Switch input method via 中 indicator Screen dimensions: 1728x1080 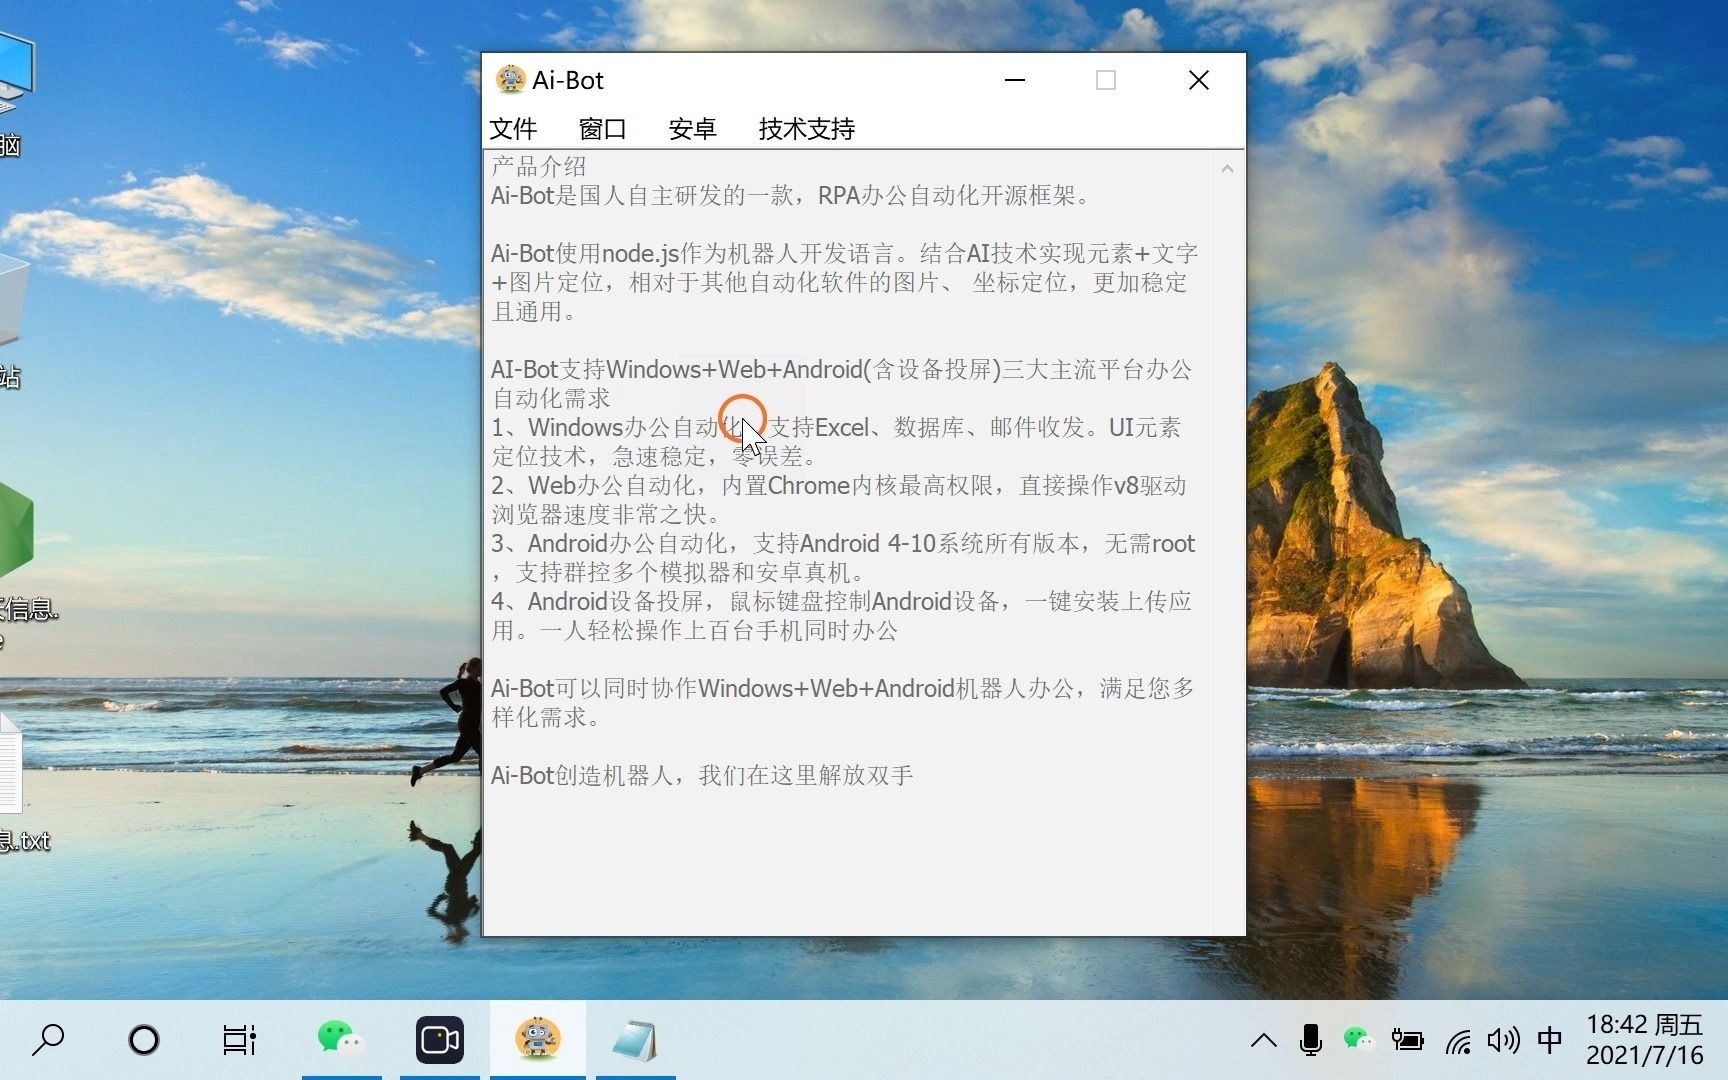(x=1550, y=1041)
